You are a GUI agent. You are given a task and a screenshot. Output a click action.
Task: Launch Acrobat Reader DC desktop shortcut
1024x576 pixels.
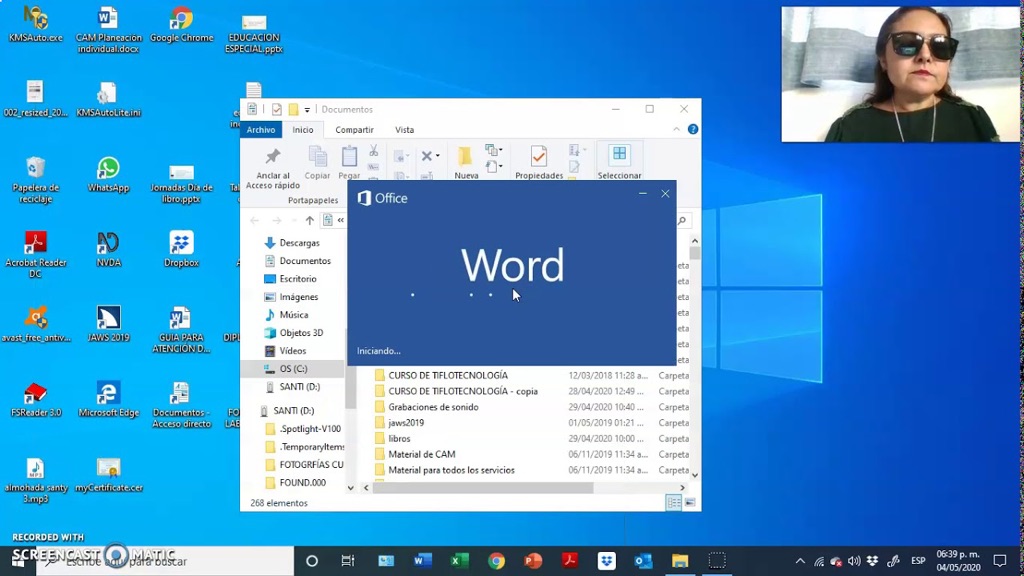click(36, 255)
